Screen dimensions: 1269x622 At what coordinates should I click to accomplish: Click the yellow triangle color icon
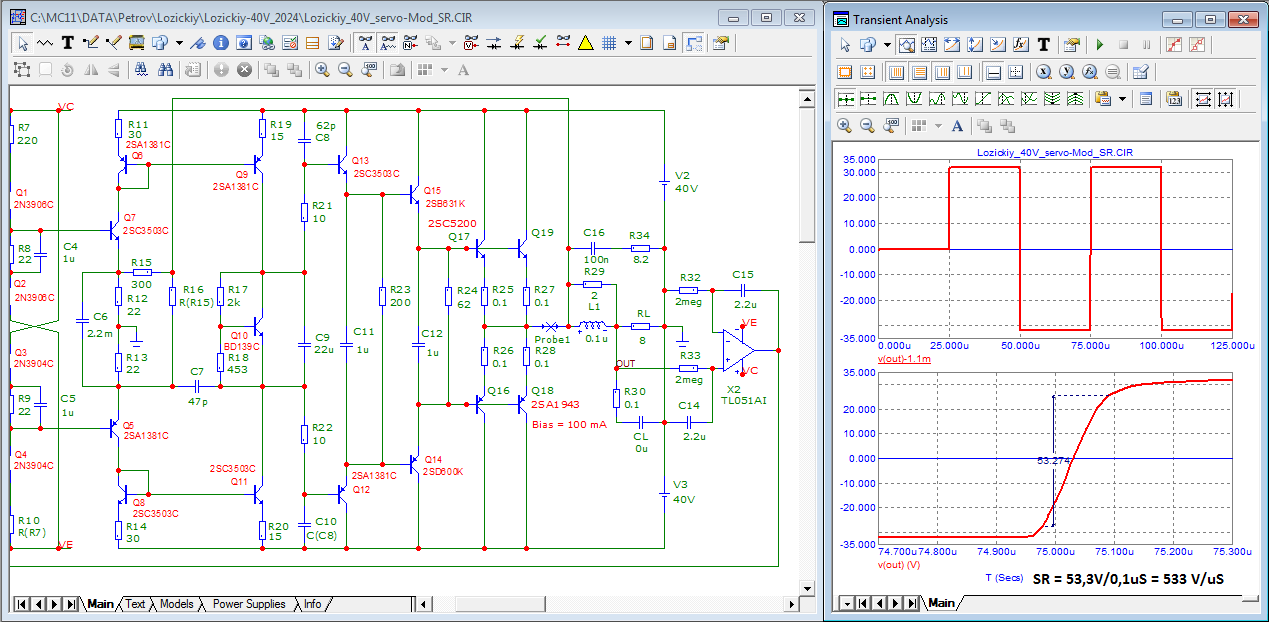pyautogui.click(x=585, y=43)
